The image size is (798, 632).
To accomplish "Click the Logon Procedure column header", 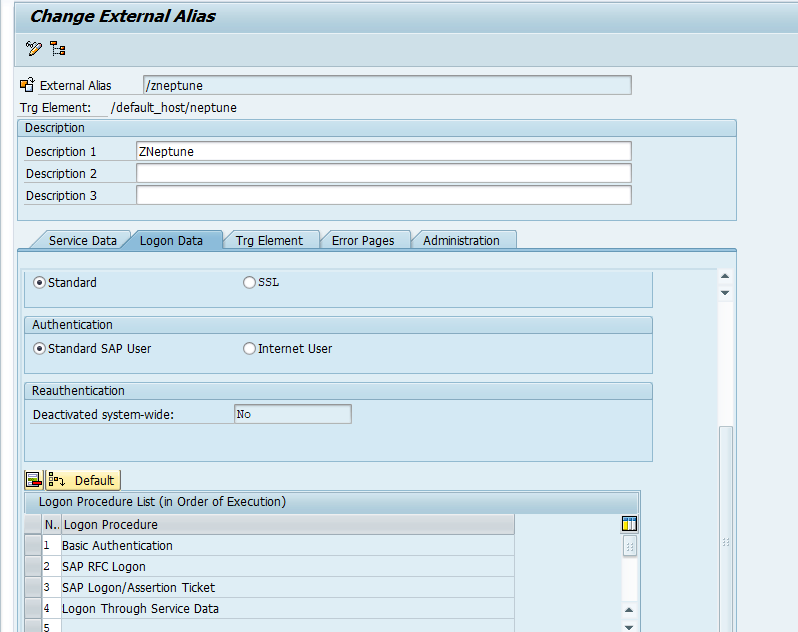I will point(288,524).
